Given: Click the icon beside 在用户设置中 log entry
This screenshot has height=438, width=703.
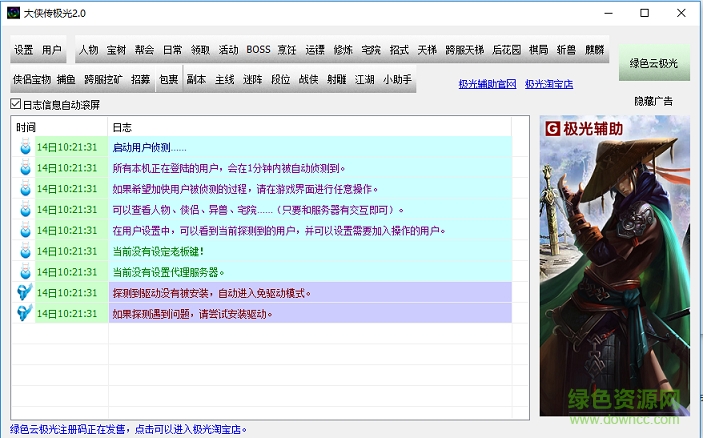Looking at the screenshot, I should click(24, 230).
